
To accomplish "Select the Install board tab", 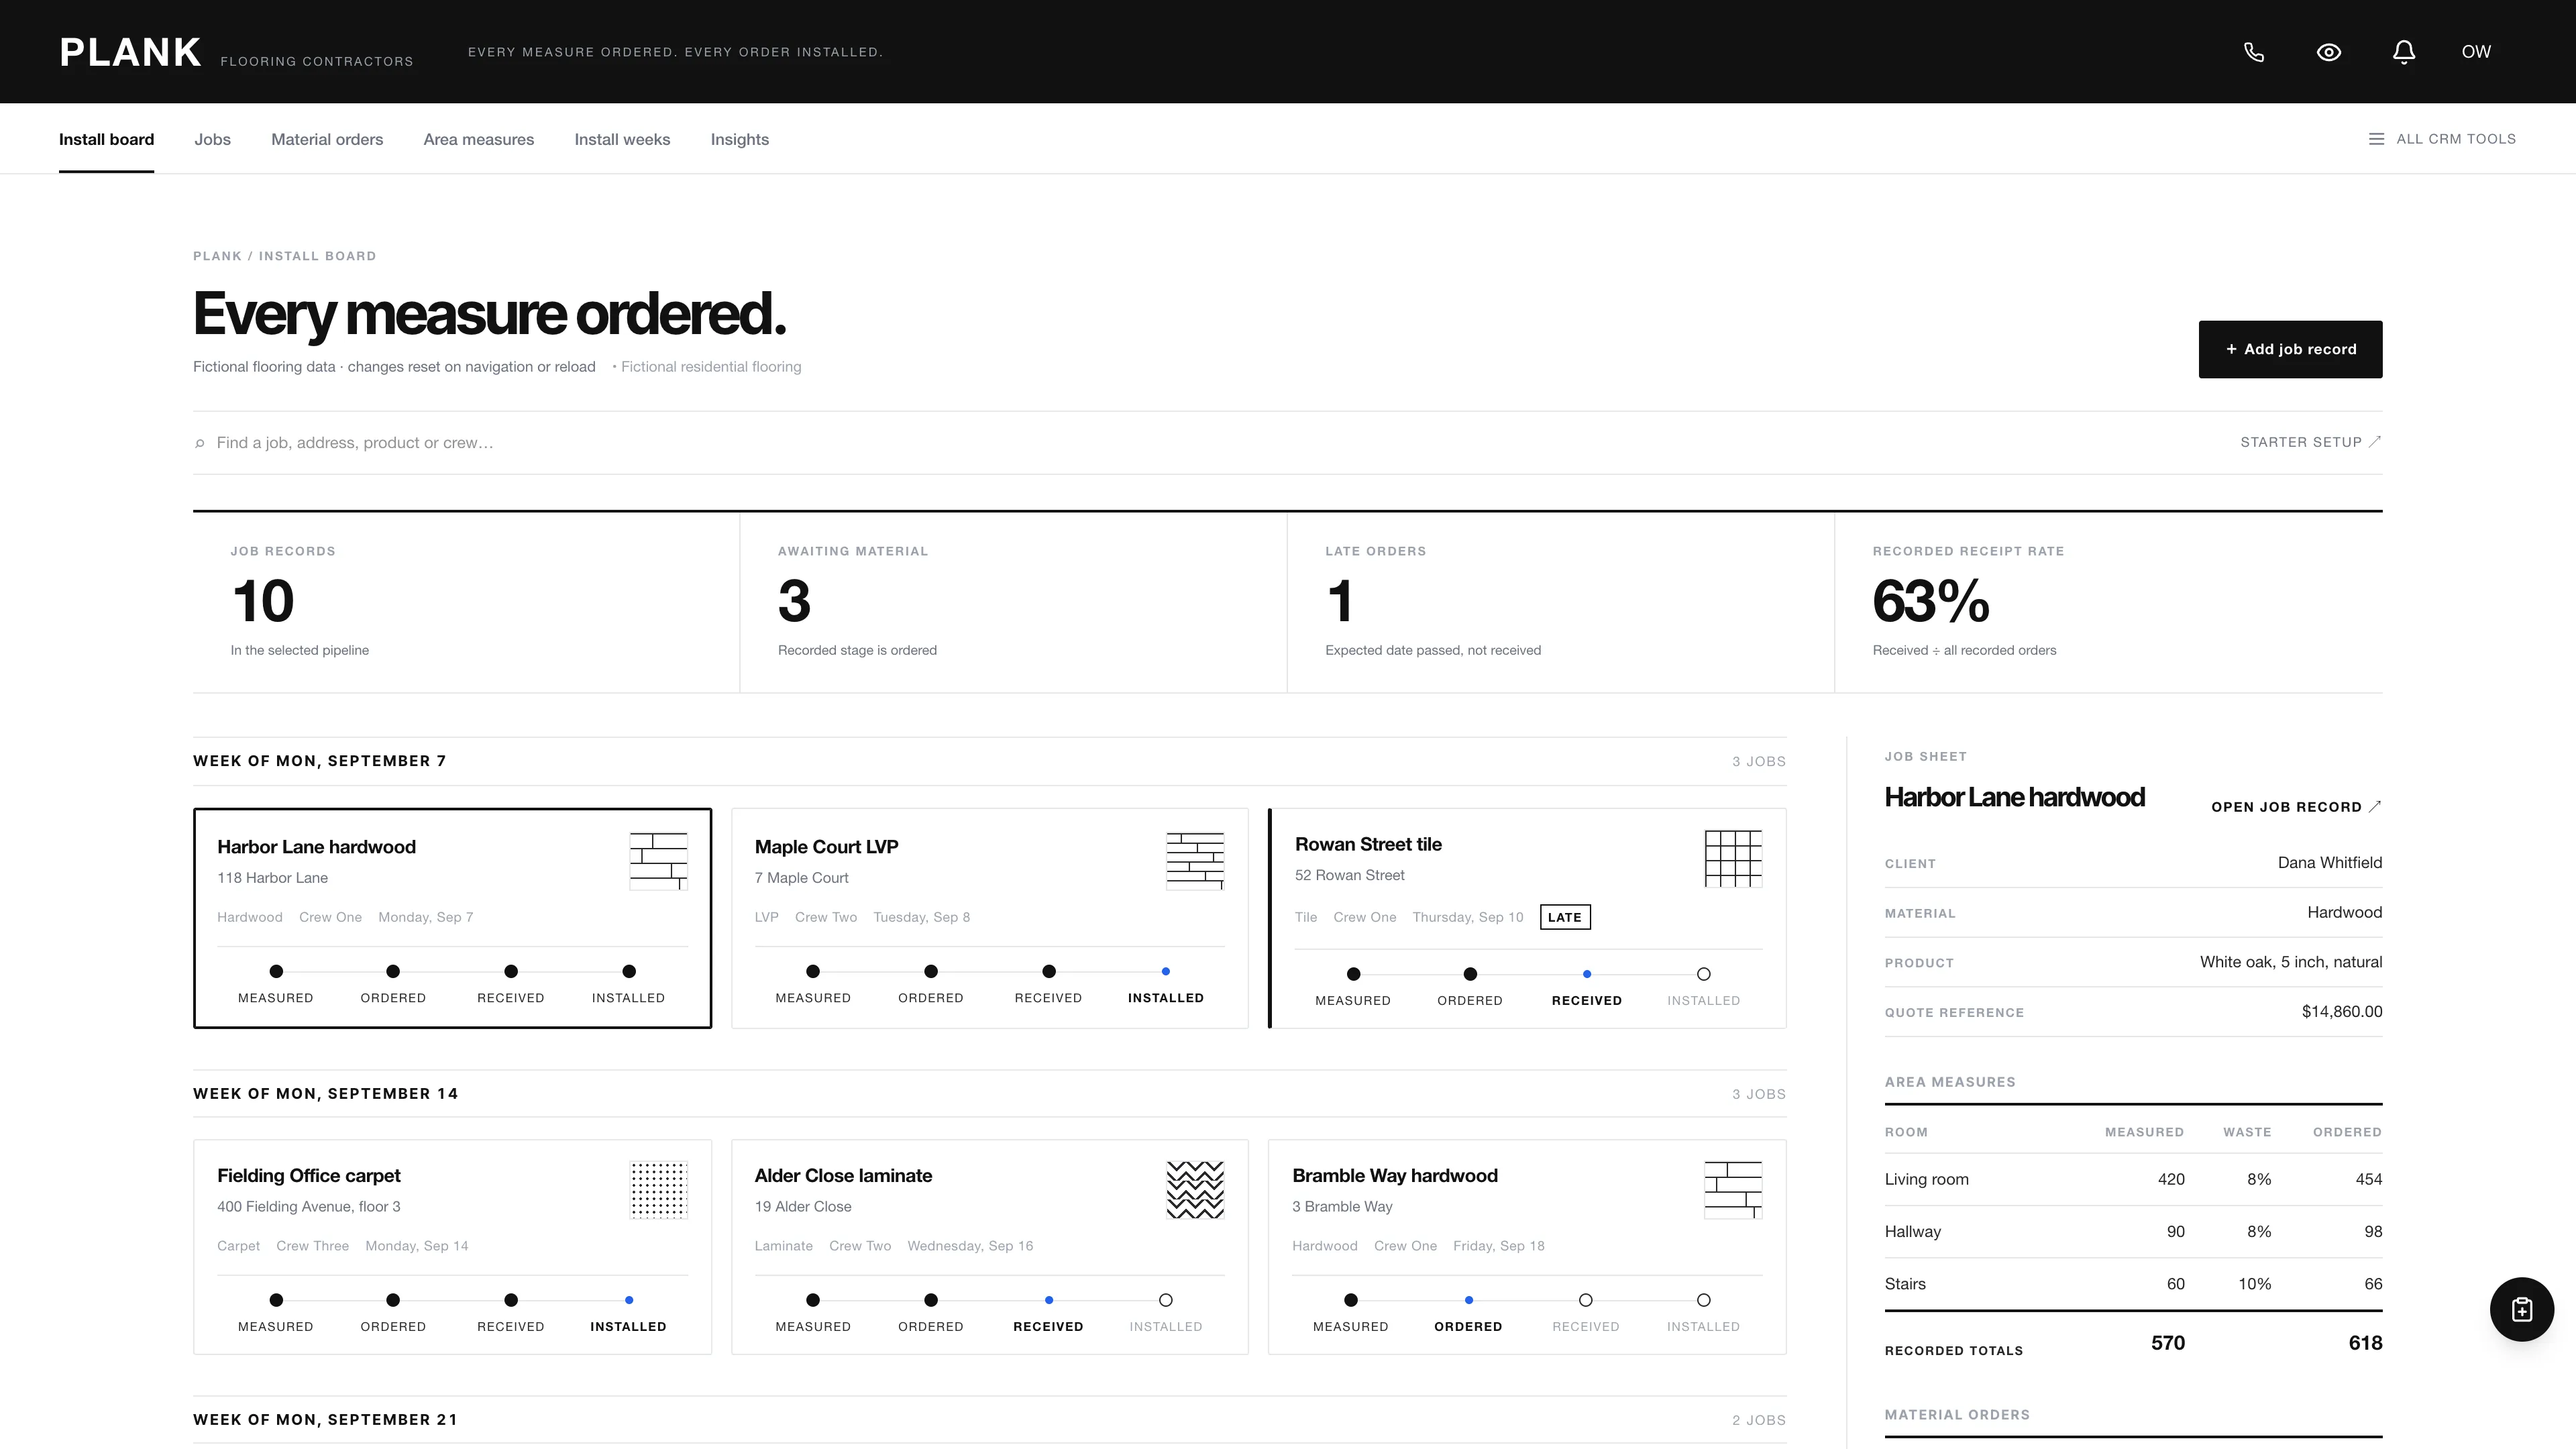I will 106,139.
